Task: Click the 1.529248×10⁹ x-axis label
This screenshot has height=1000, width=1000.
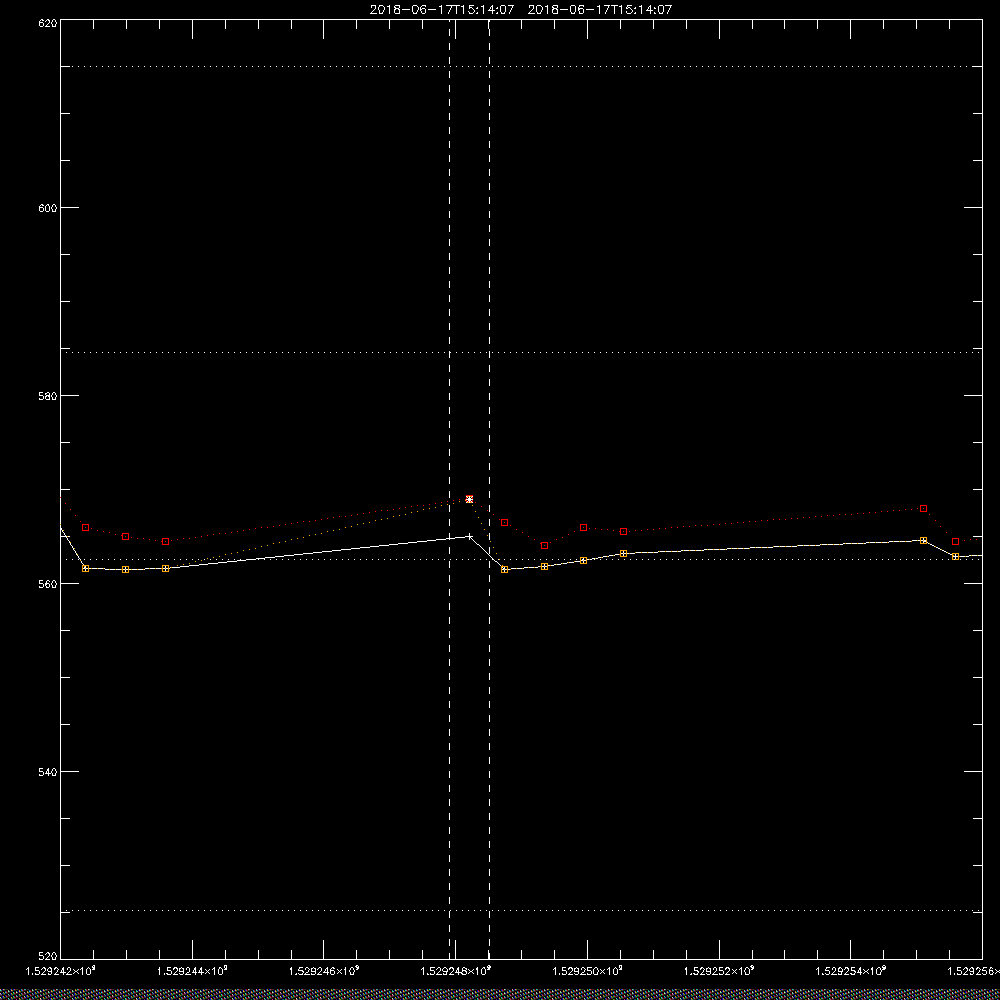Action: [x=456, y=971]
